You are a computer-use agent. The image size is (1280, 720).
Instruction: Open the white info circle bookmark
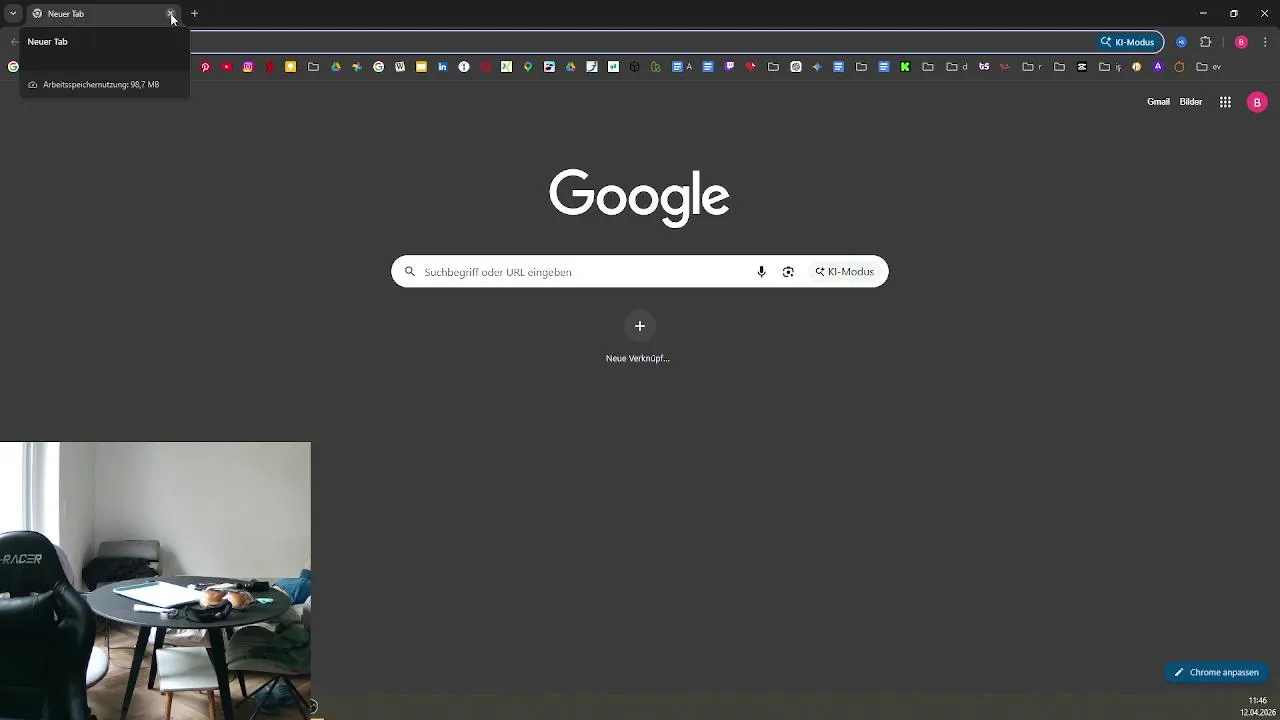coord(464,67)
